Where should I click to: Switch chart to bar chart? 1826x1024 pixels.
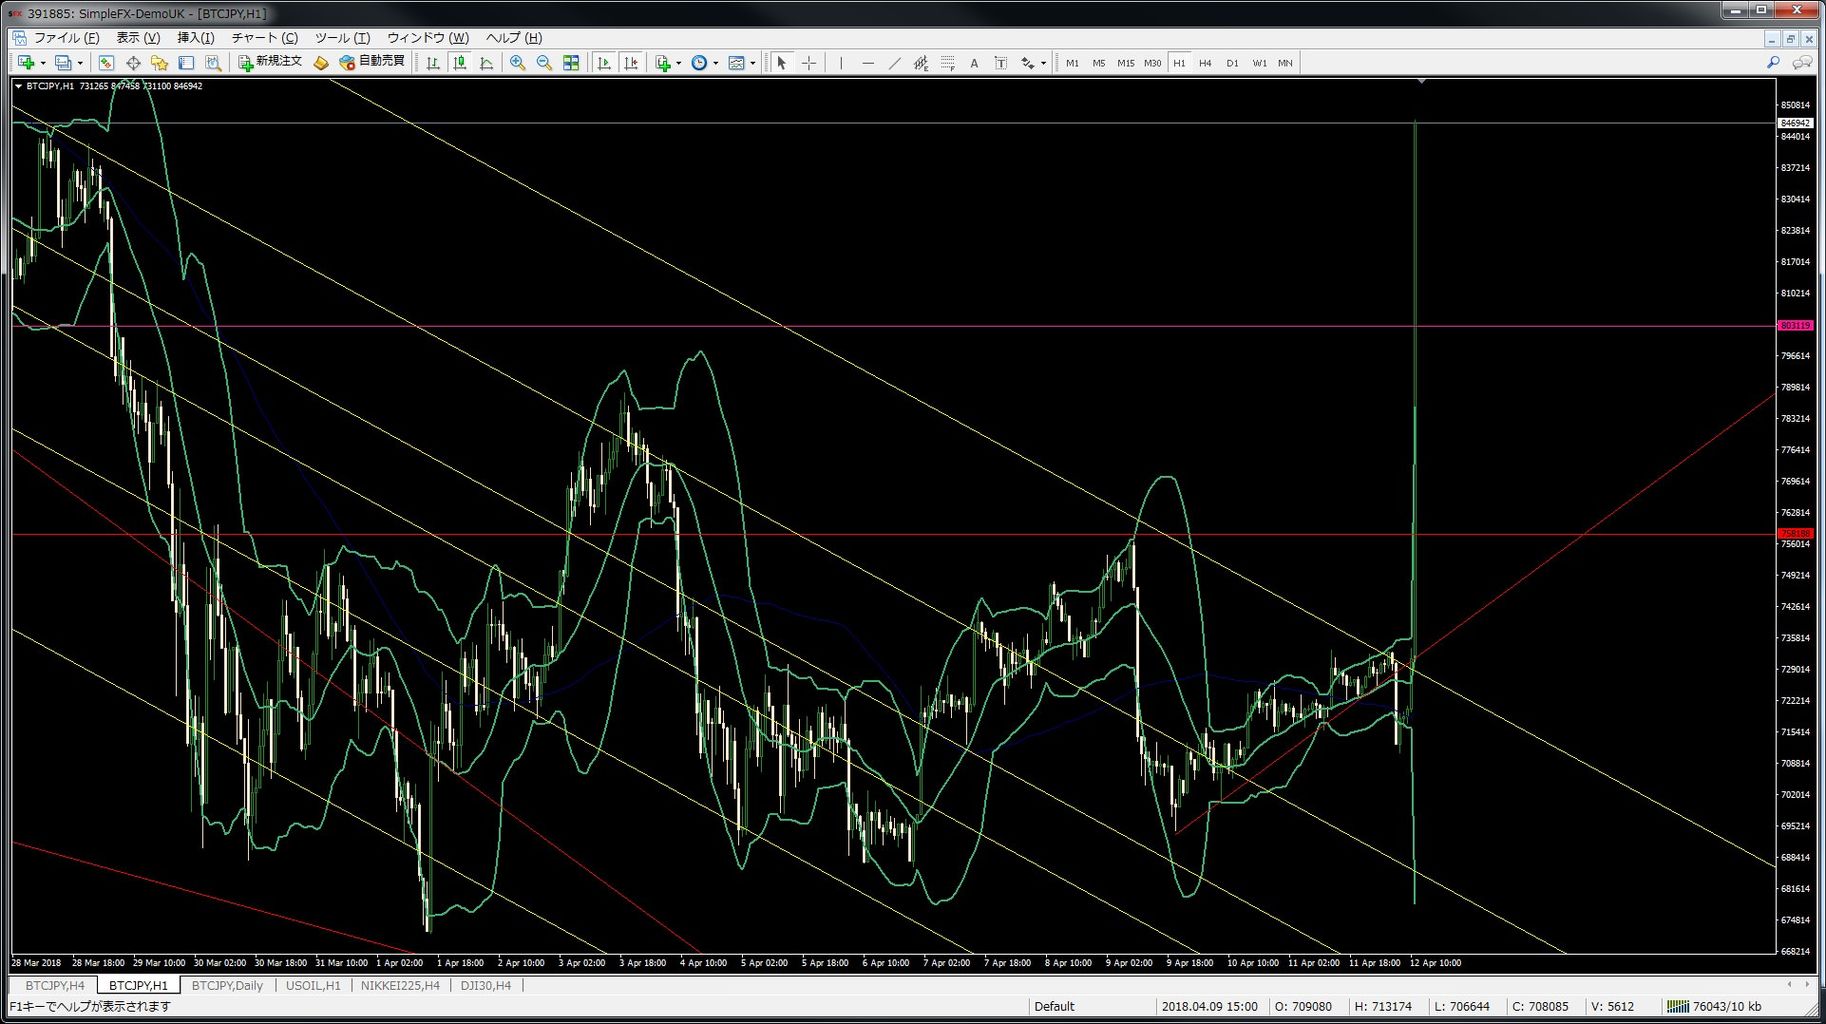(433, 63)
